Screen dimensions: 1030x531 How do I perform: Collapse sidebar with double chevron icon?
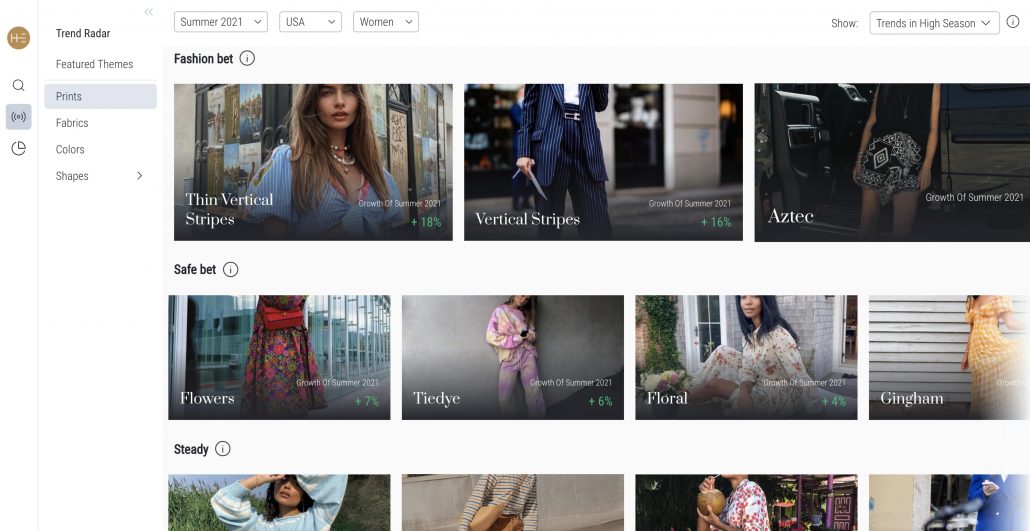[x=148, y=12]
